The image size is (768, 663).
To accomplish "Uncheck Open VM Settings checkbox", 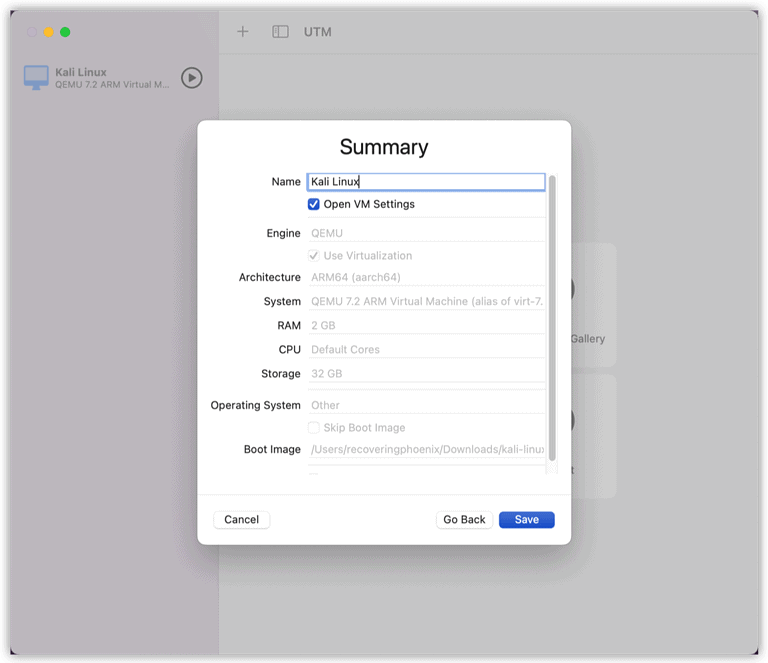I will point(313,204).
